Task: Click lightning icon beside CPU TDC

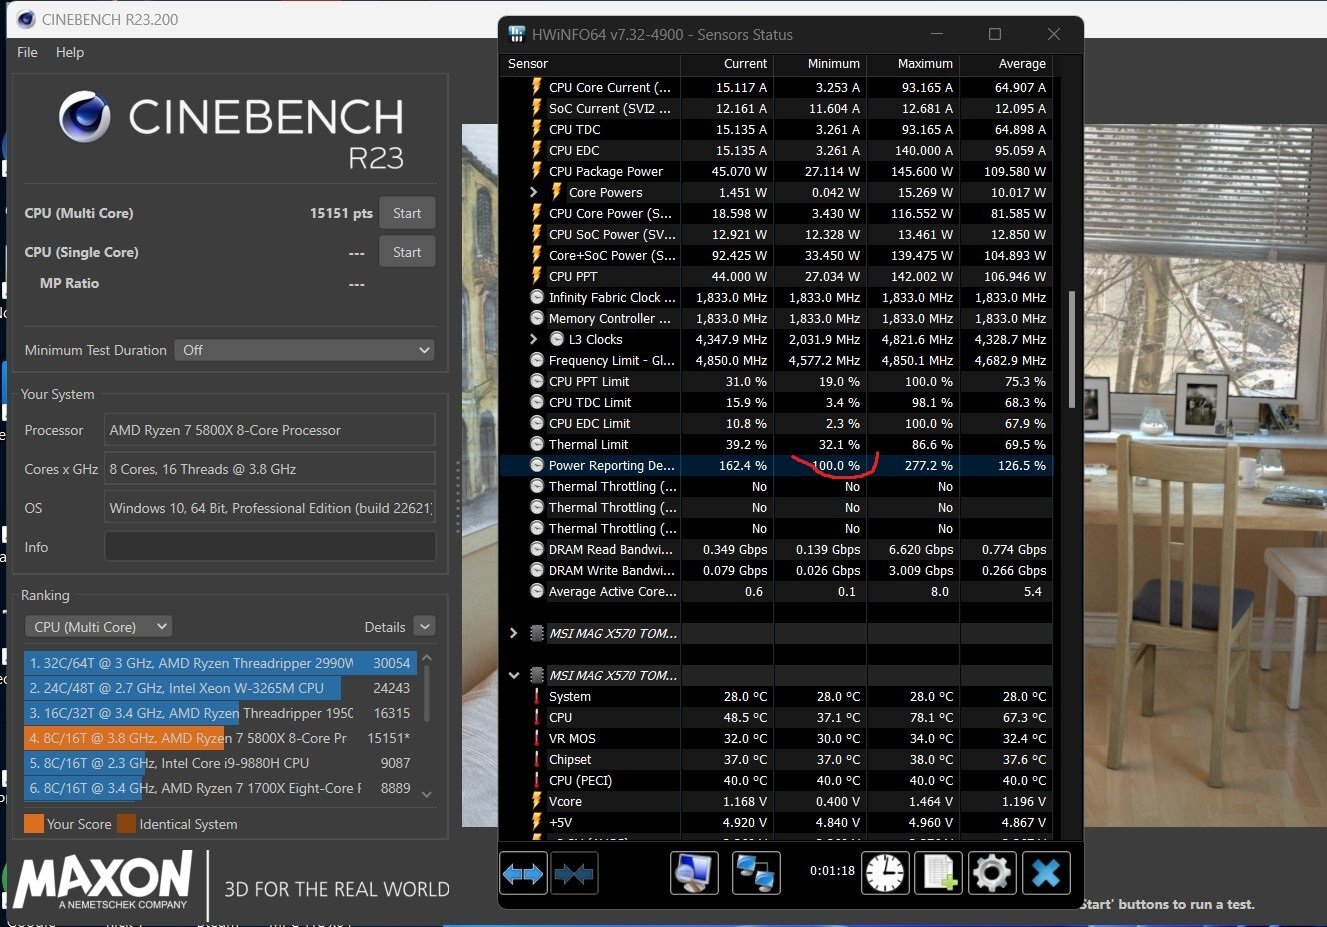Action: tap(537, 129)
